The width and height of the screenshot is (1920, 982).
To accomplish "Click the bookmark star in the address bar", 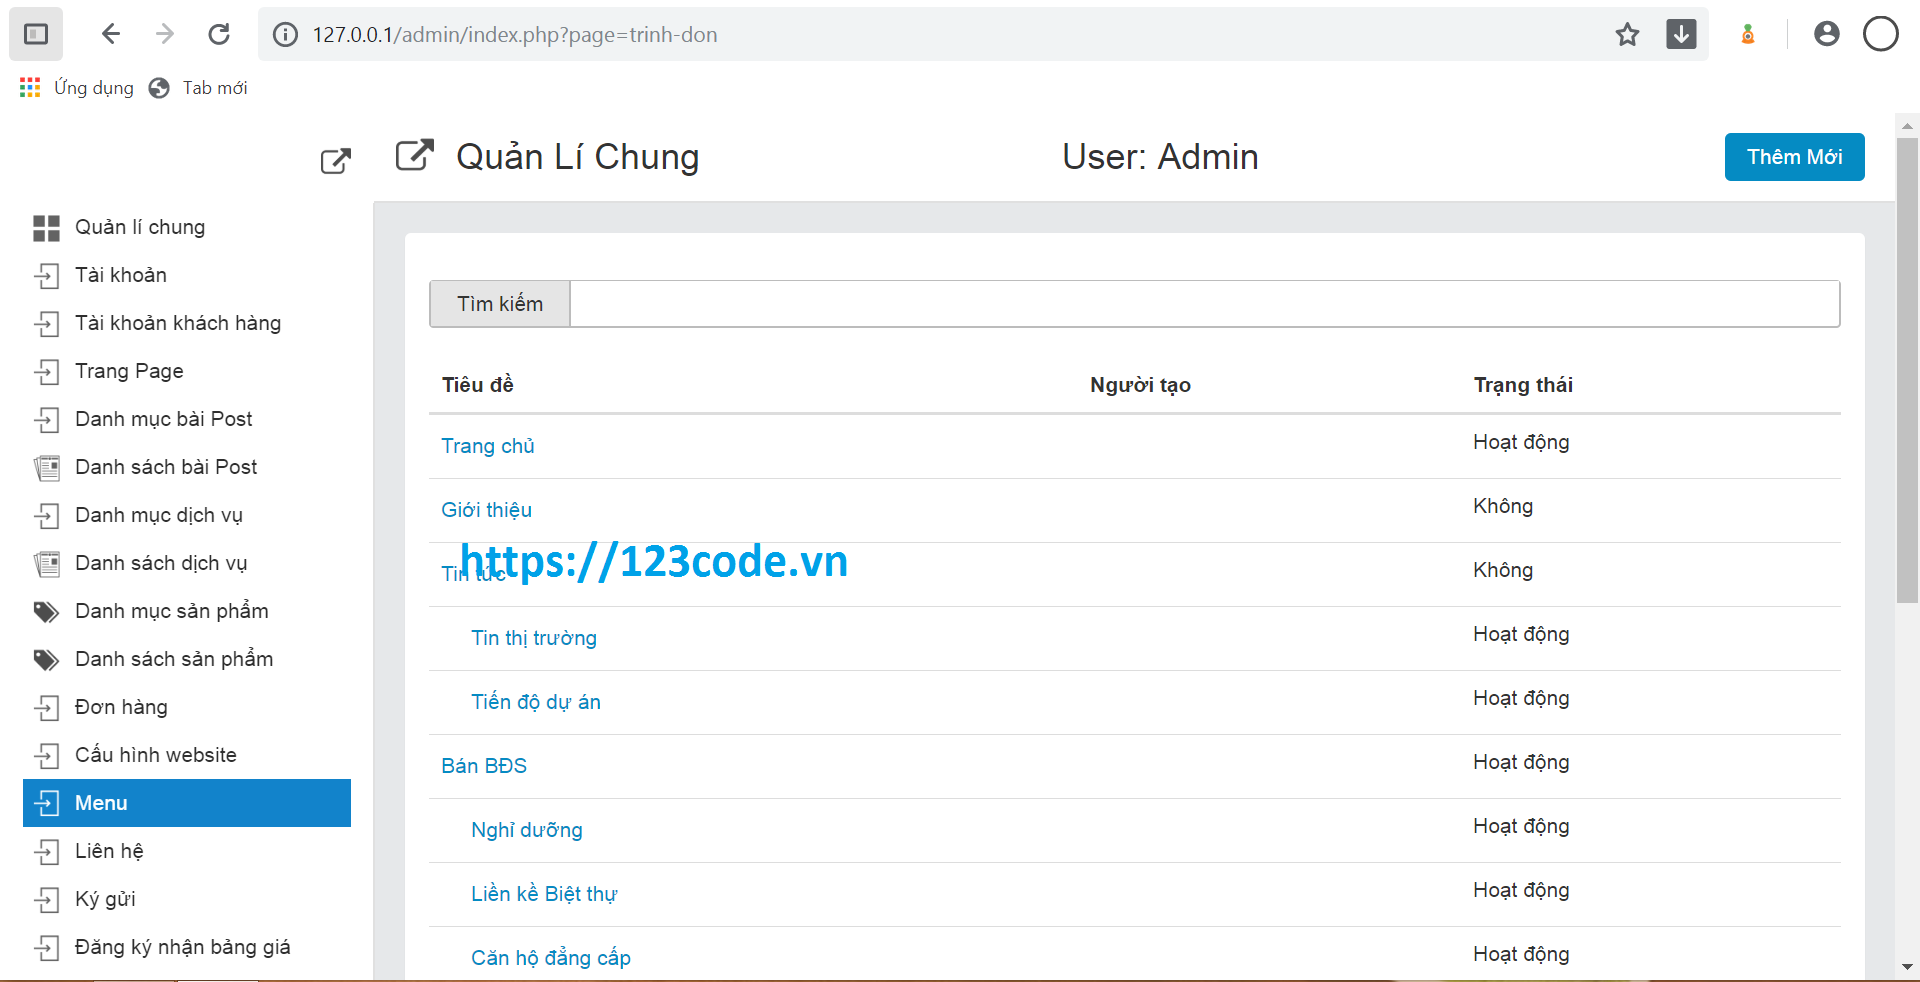I will 1627,34.
